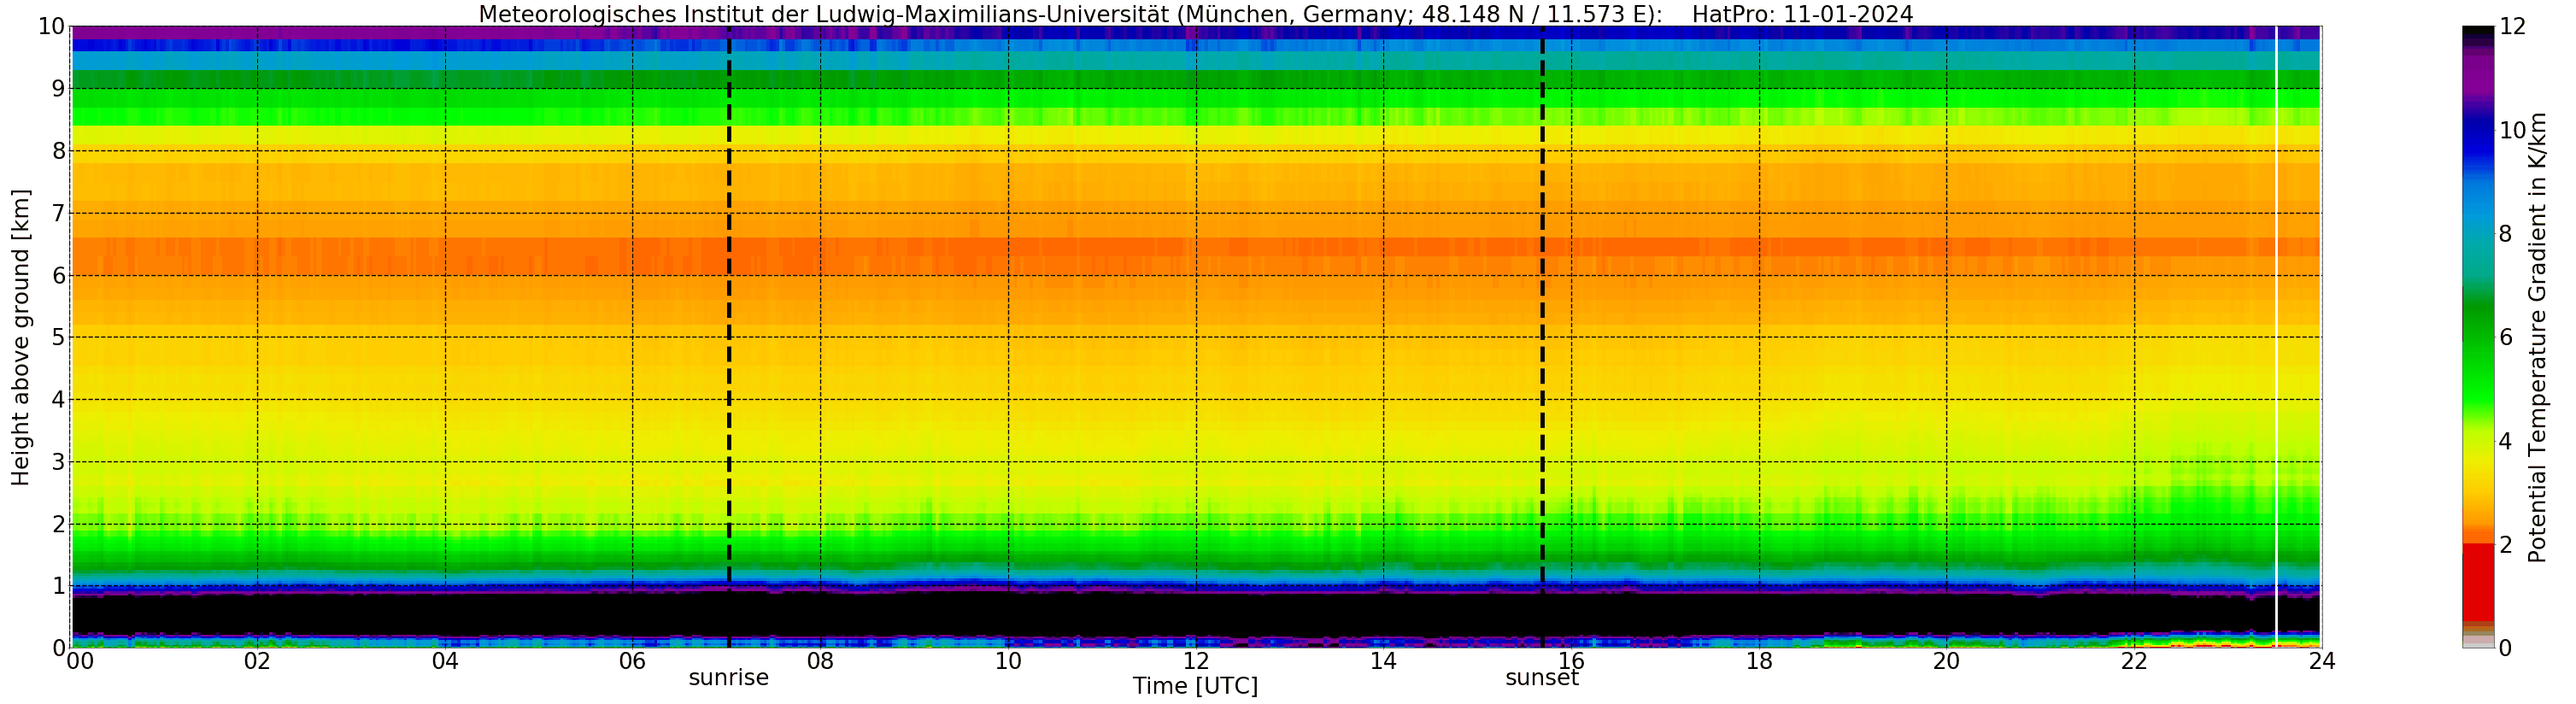Viewport: 2576px width, 704px height.
Task: Click the white vertical line near 23:30
Action: pyautogui.click(x=2276, y=337)
